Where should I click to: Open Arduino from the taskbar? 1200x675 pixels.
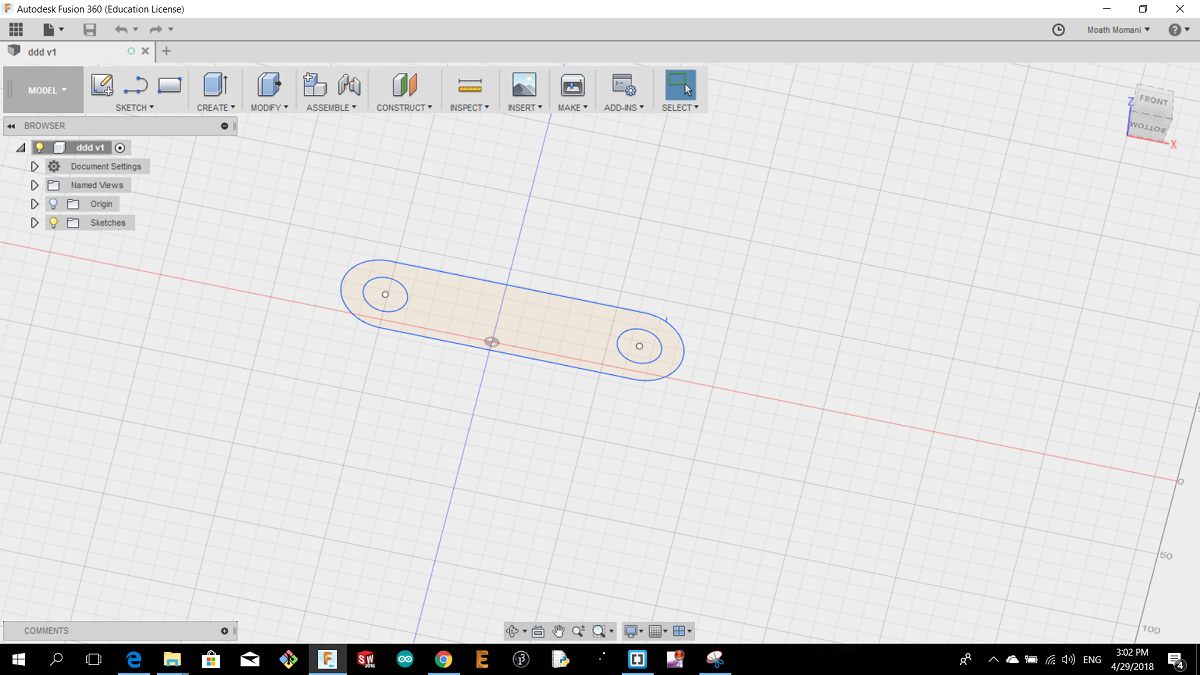(x=405, y=659)
